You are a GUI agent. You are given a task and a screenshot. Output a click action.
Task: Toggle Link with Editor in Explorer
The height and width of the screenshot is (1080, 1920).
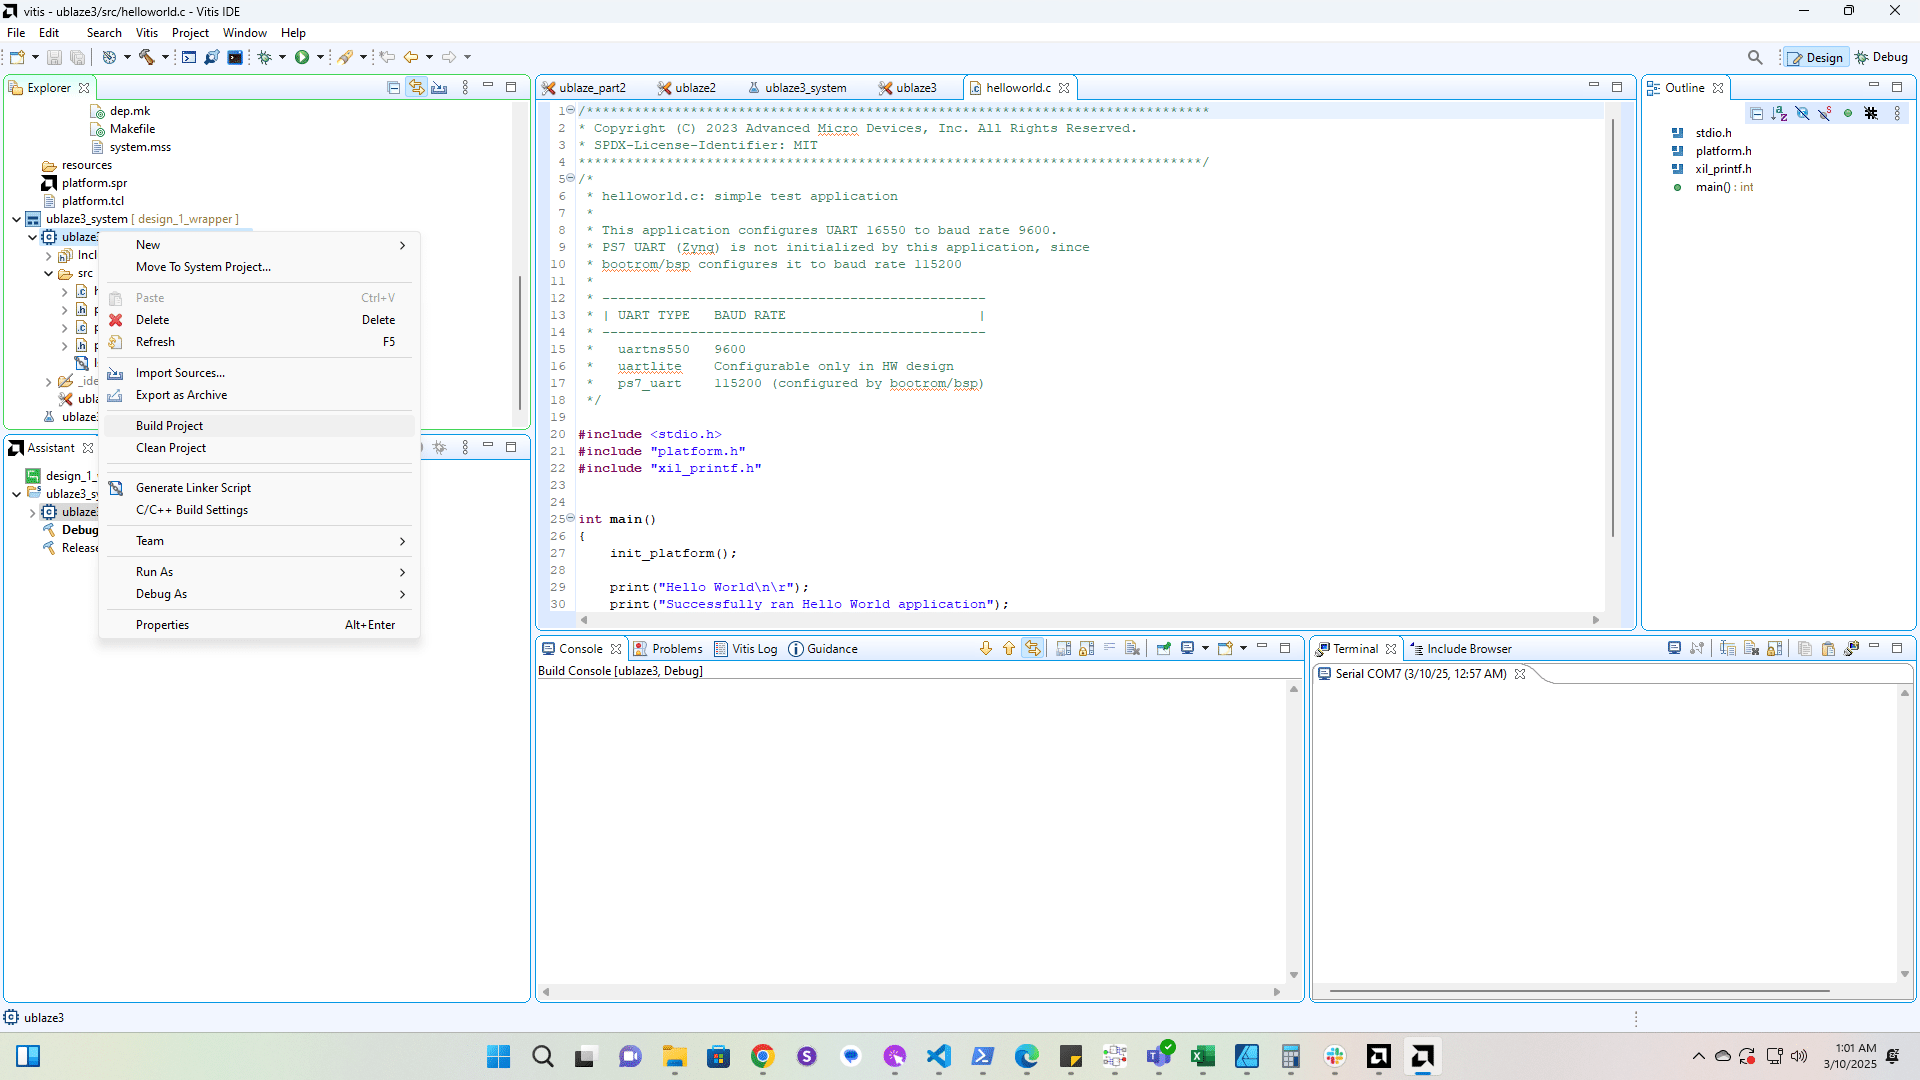click(416, 88)
